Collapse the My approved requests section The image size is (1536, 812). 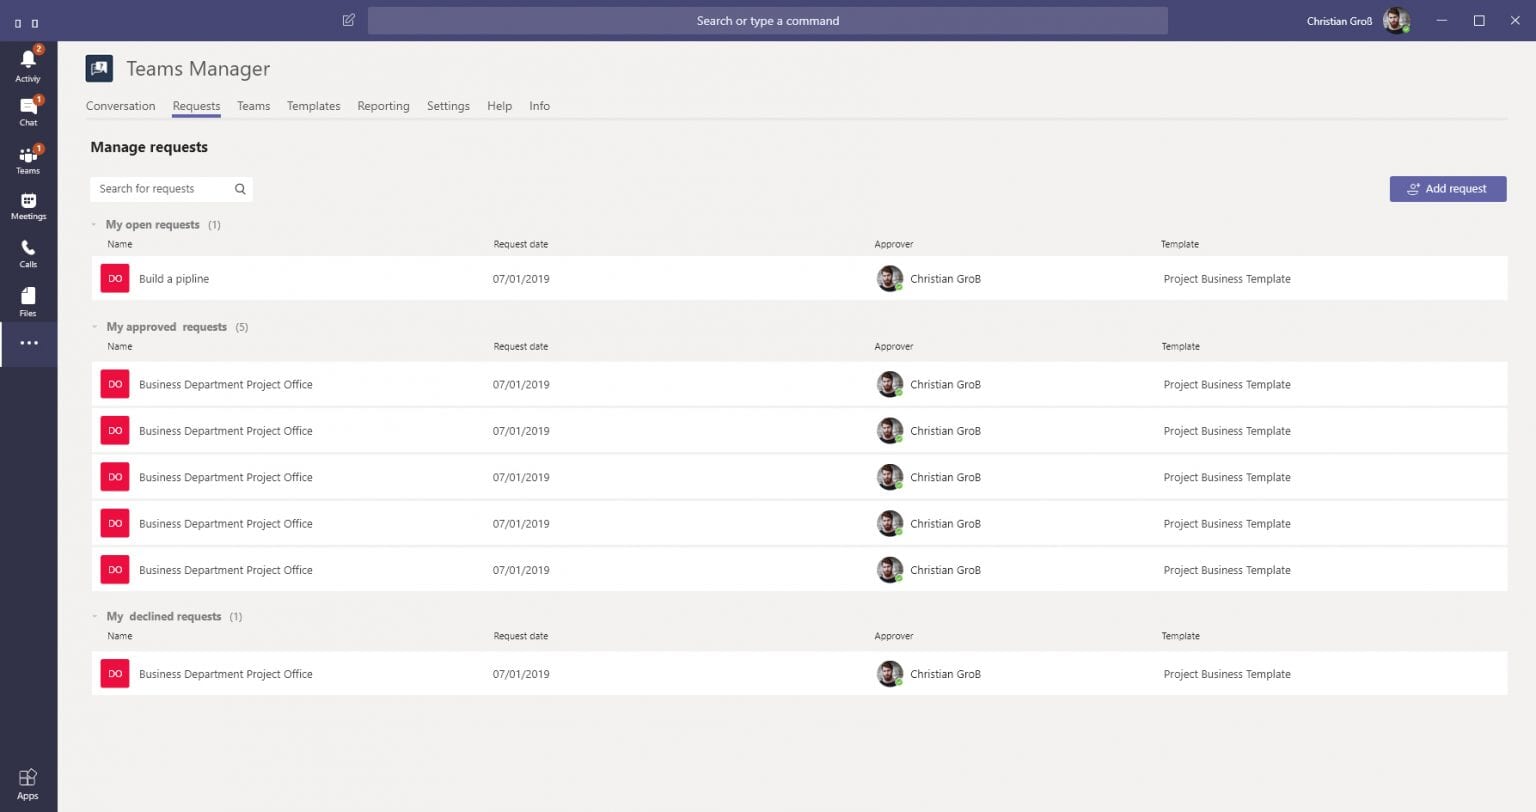tap(94, 327)
